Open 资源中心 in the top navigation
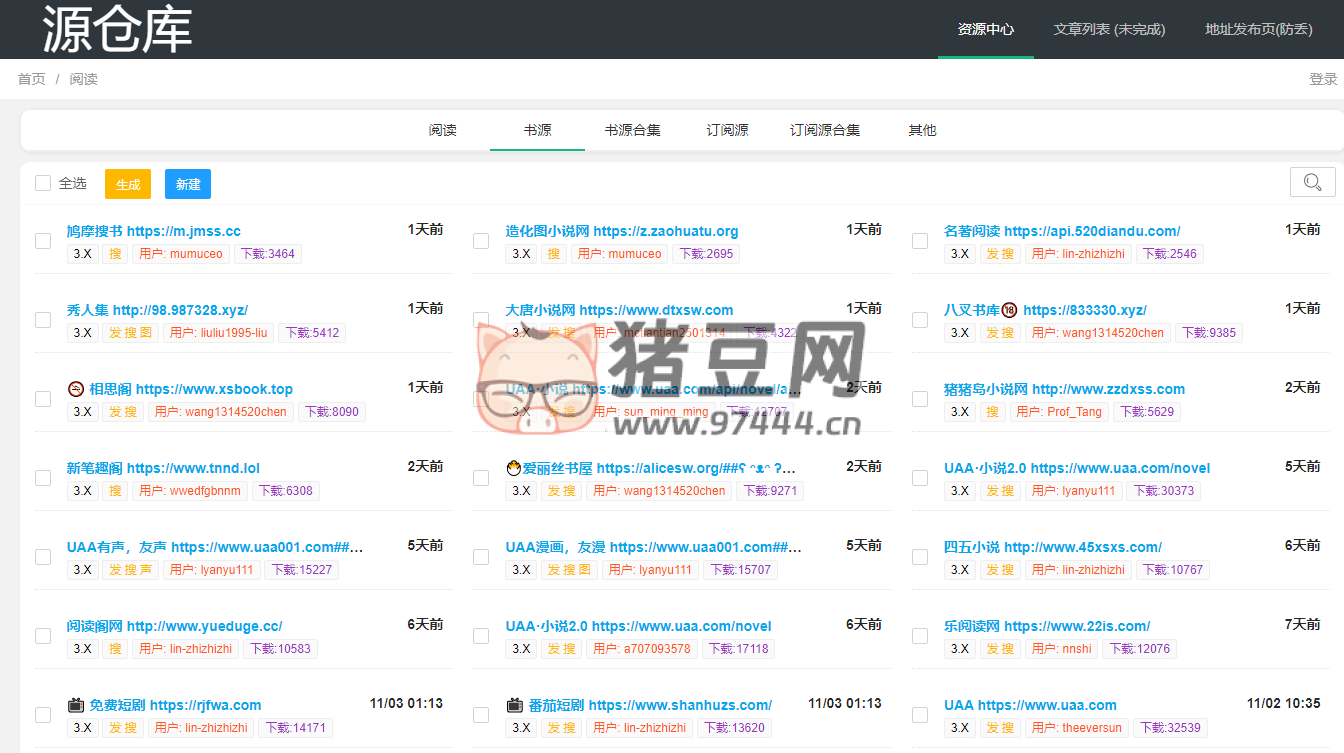This screenshot has height=753, width=1344. [x=986, y=29]
